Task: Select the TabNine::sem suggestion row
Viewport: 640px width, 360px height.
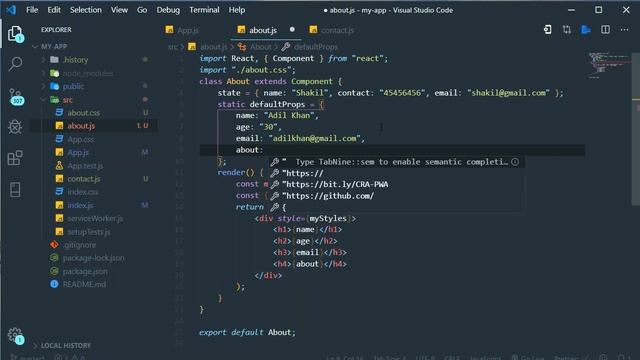Action: [x=396, y=162]
